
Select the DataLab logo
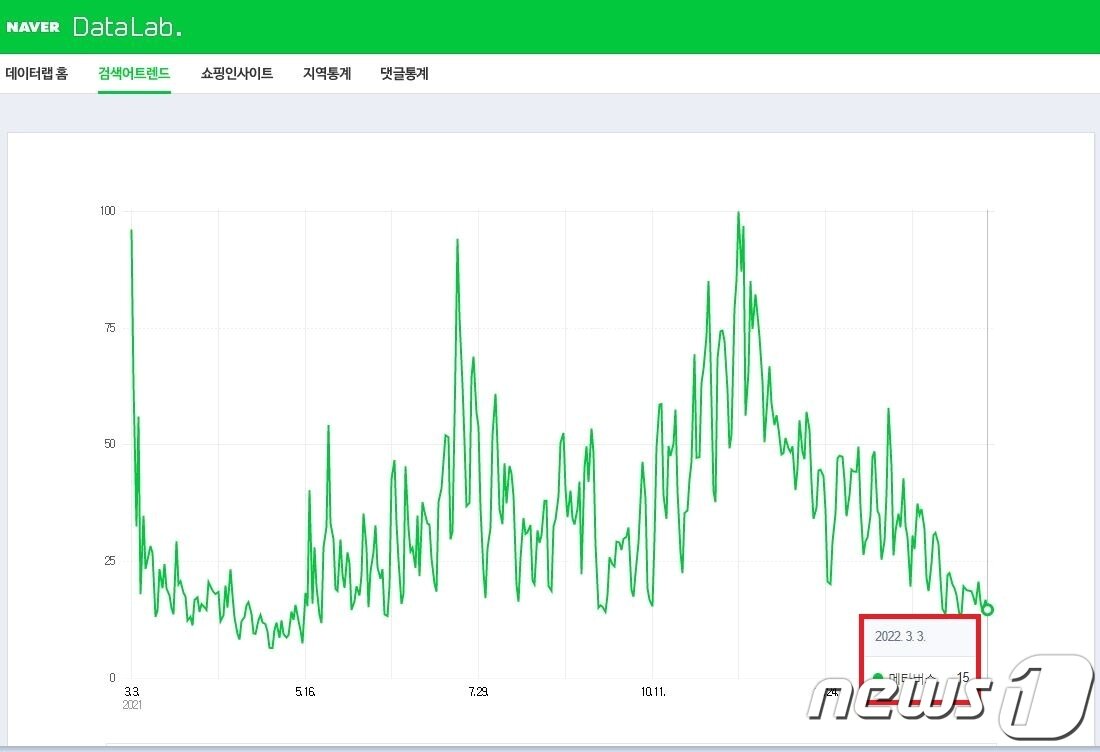tap(127, 27)
